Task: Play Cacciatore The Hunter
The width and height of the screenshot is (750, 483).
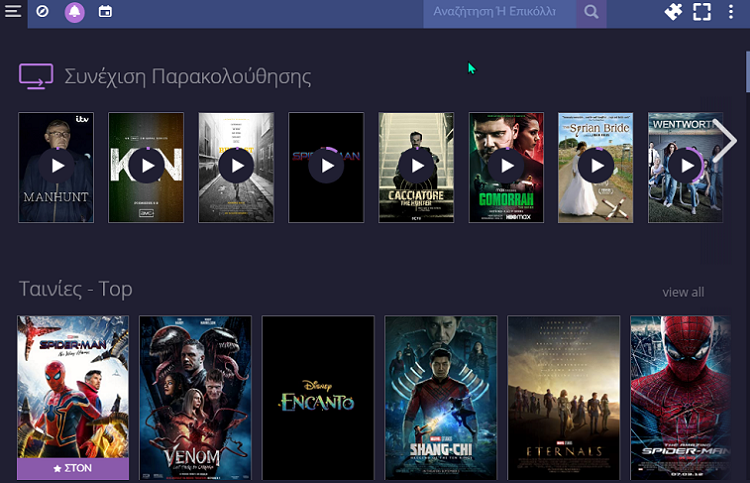Action: [x=416, y=167]
